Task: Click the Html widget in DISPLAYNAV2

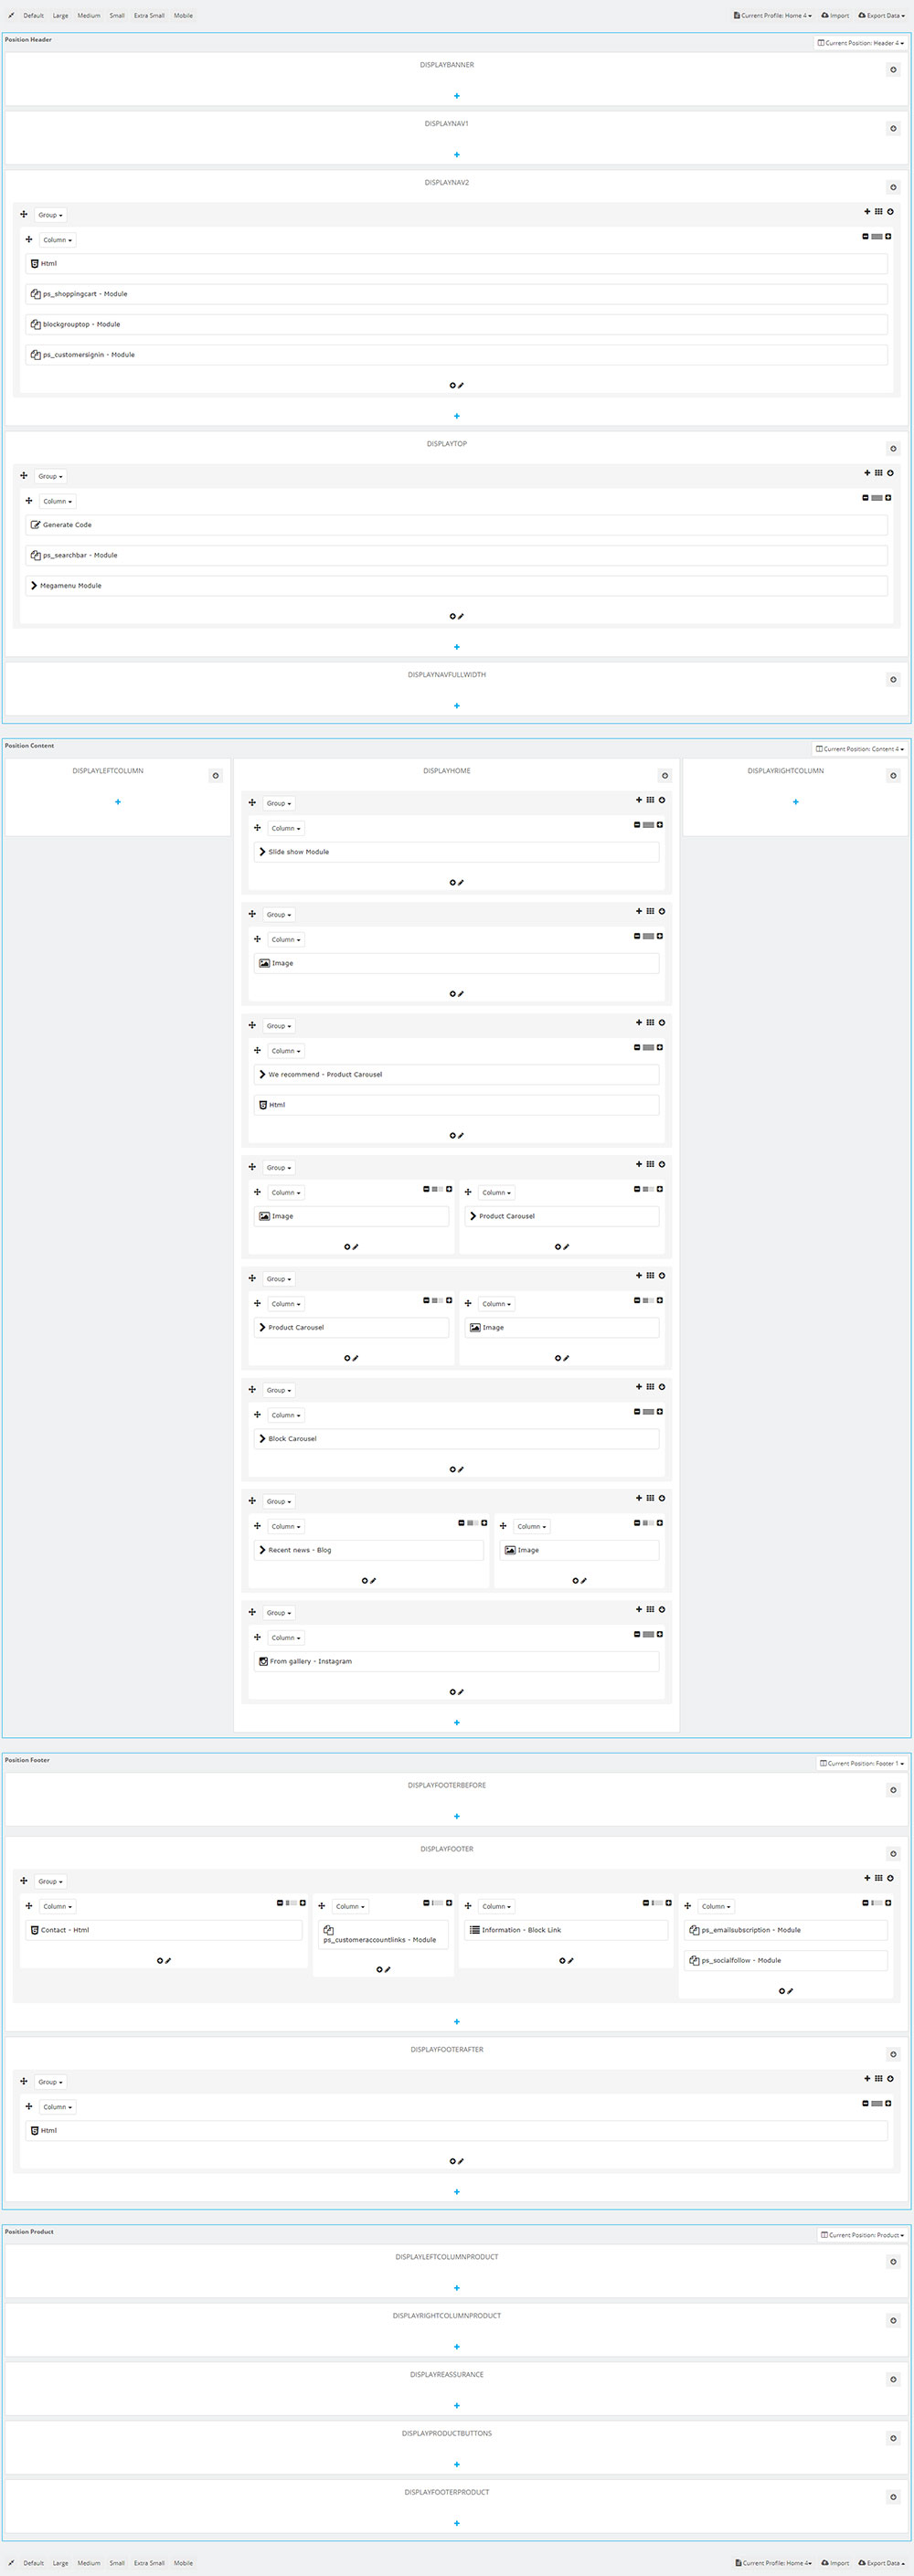Action: [456, 264]
